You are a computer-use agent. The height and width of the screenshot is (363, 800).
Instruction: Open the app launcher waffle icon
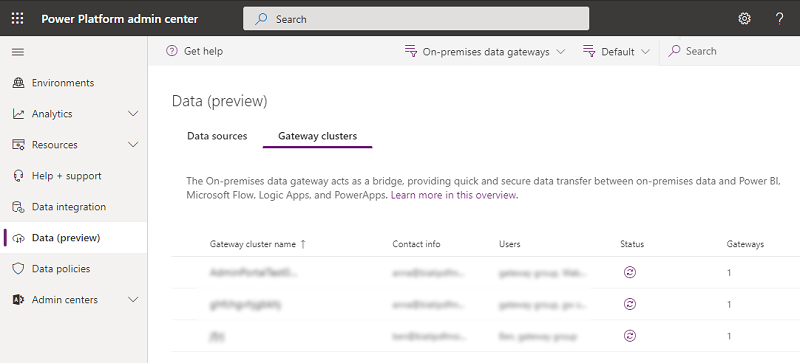point(17,19)
